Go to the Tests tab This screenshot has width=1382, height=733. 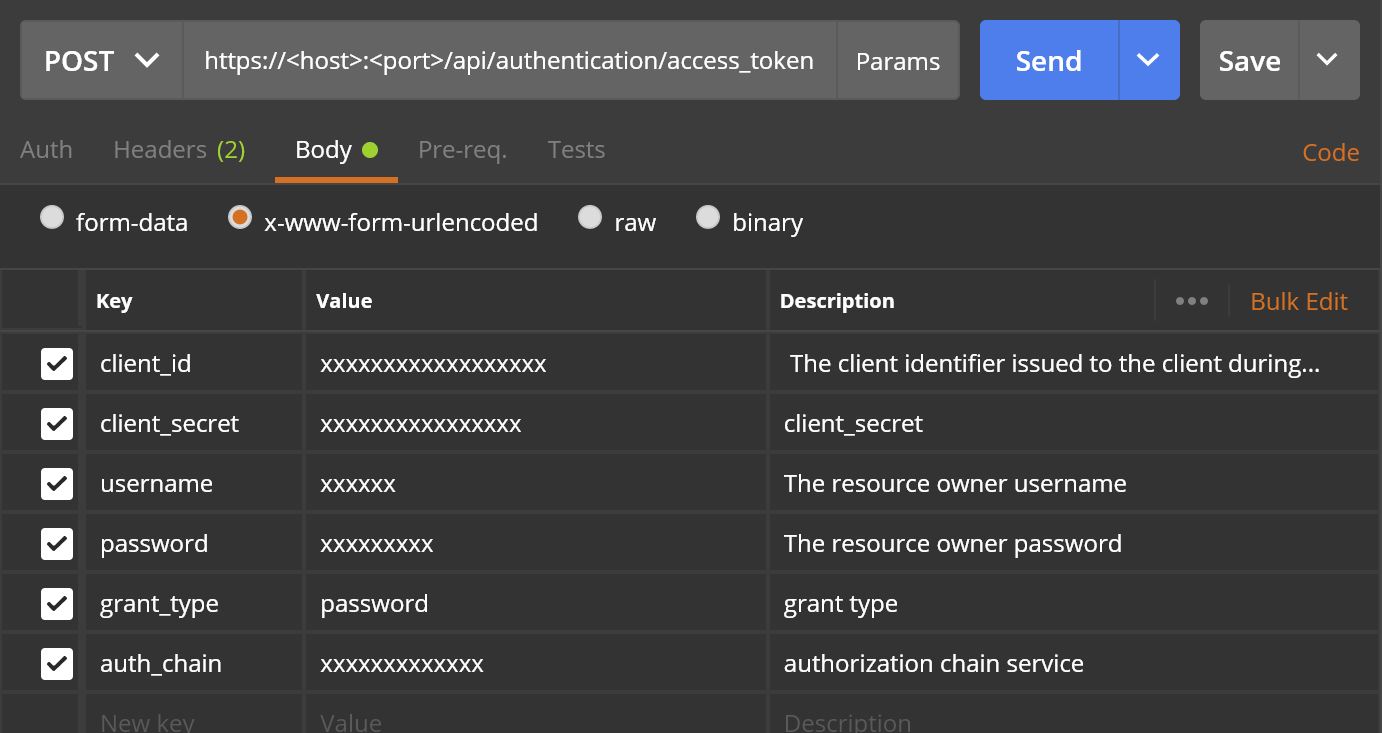576,150
